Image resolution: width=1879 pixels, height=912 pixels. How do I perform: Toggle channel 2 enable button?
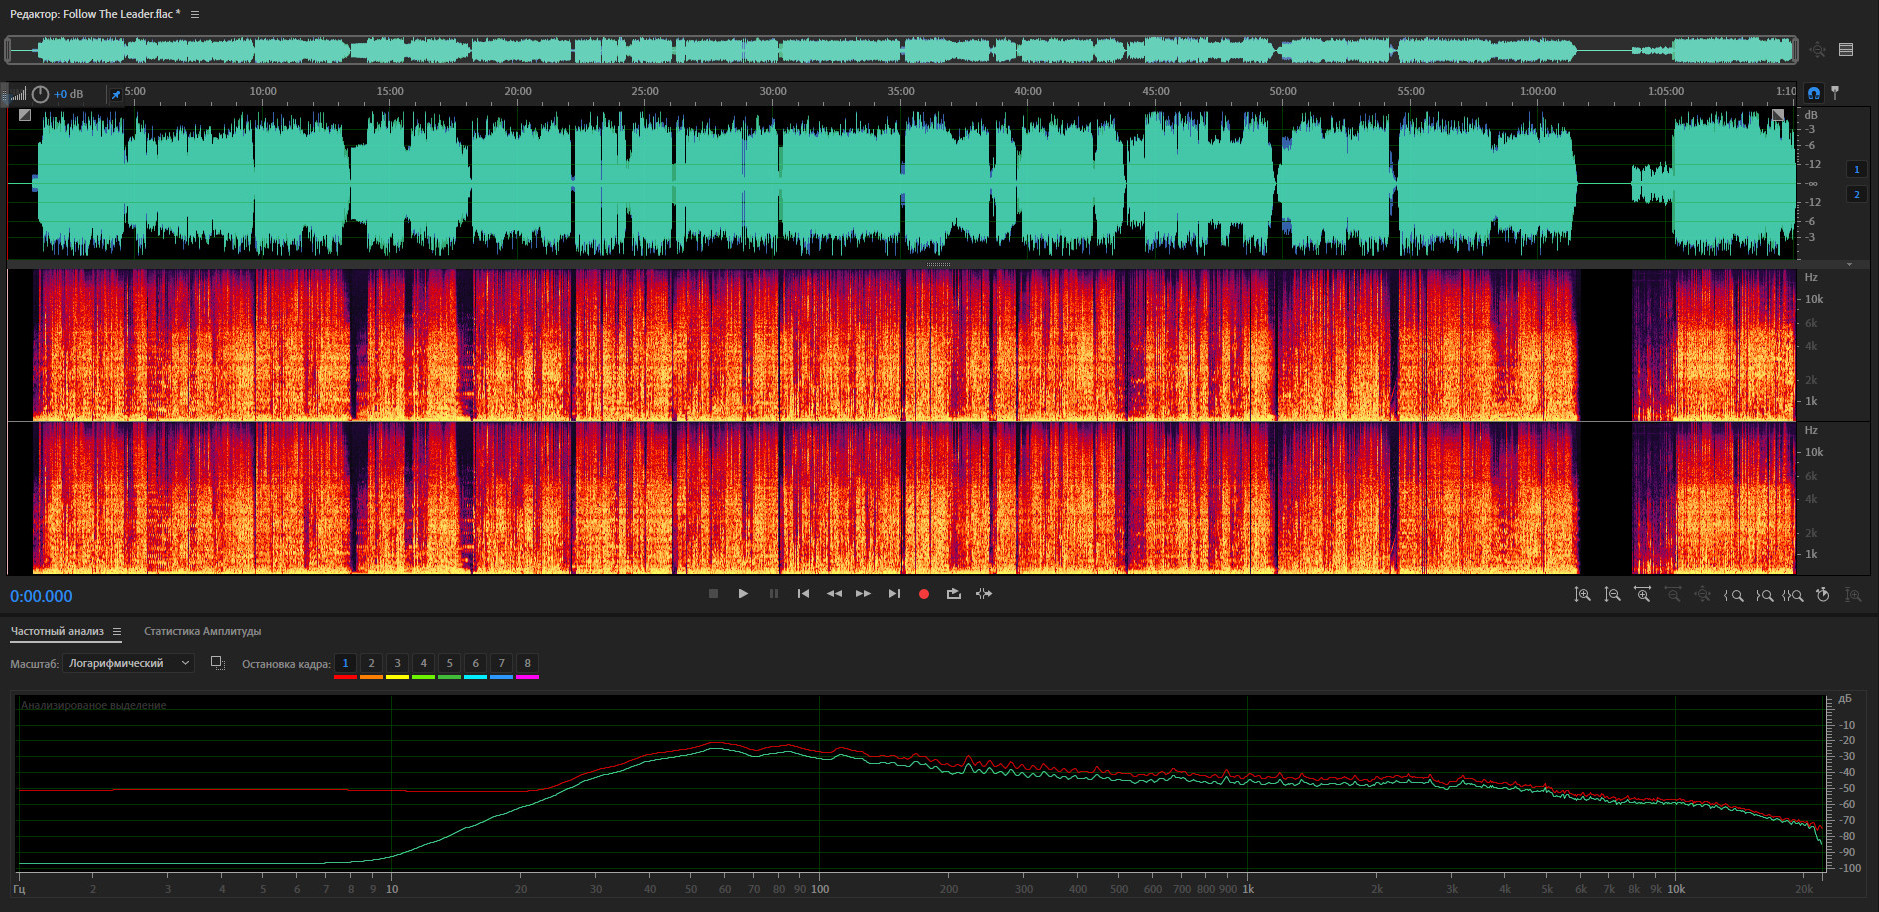(x=1857, y=194)
